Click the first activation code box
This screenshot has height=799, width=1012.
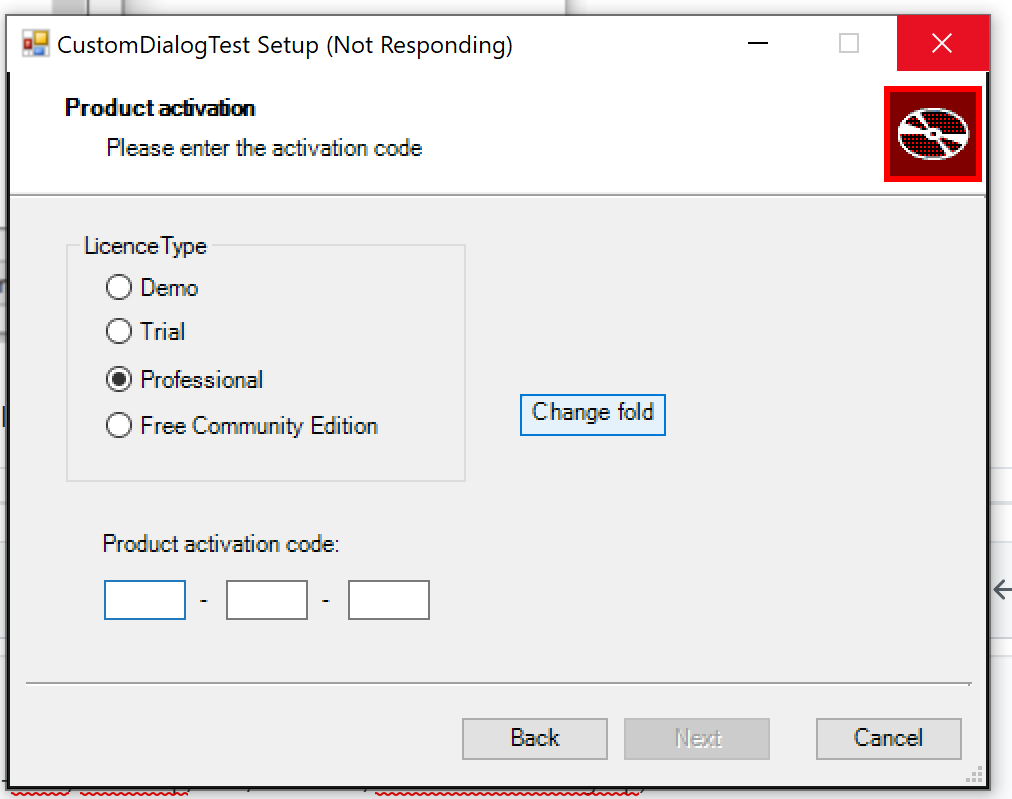[x=144, y=600]
